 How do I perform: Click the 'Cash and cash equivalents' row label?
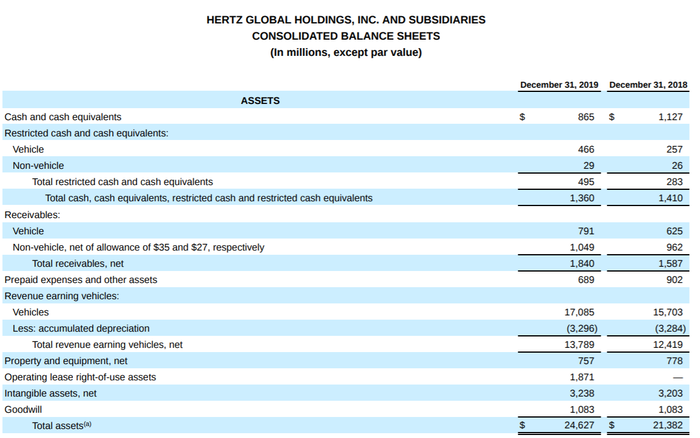[x=63, y=117]
